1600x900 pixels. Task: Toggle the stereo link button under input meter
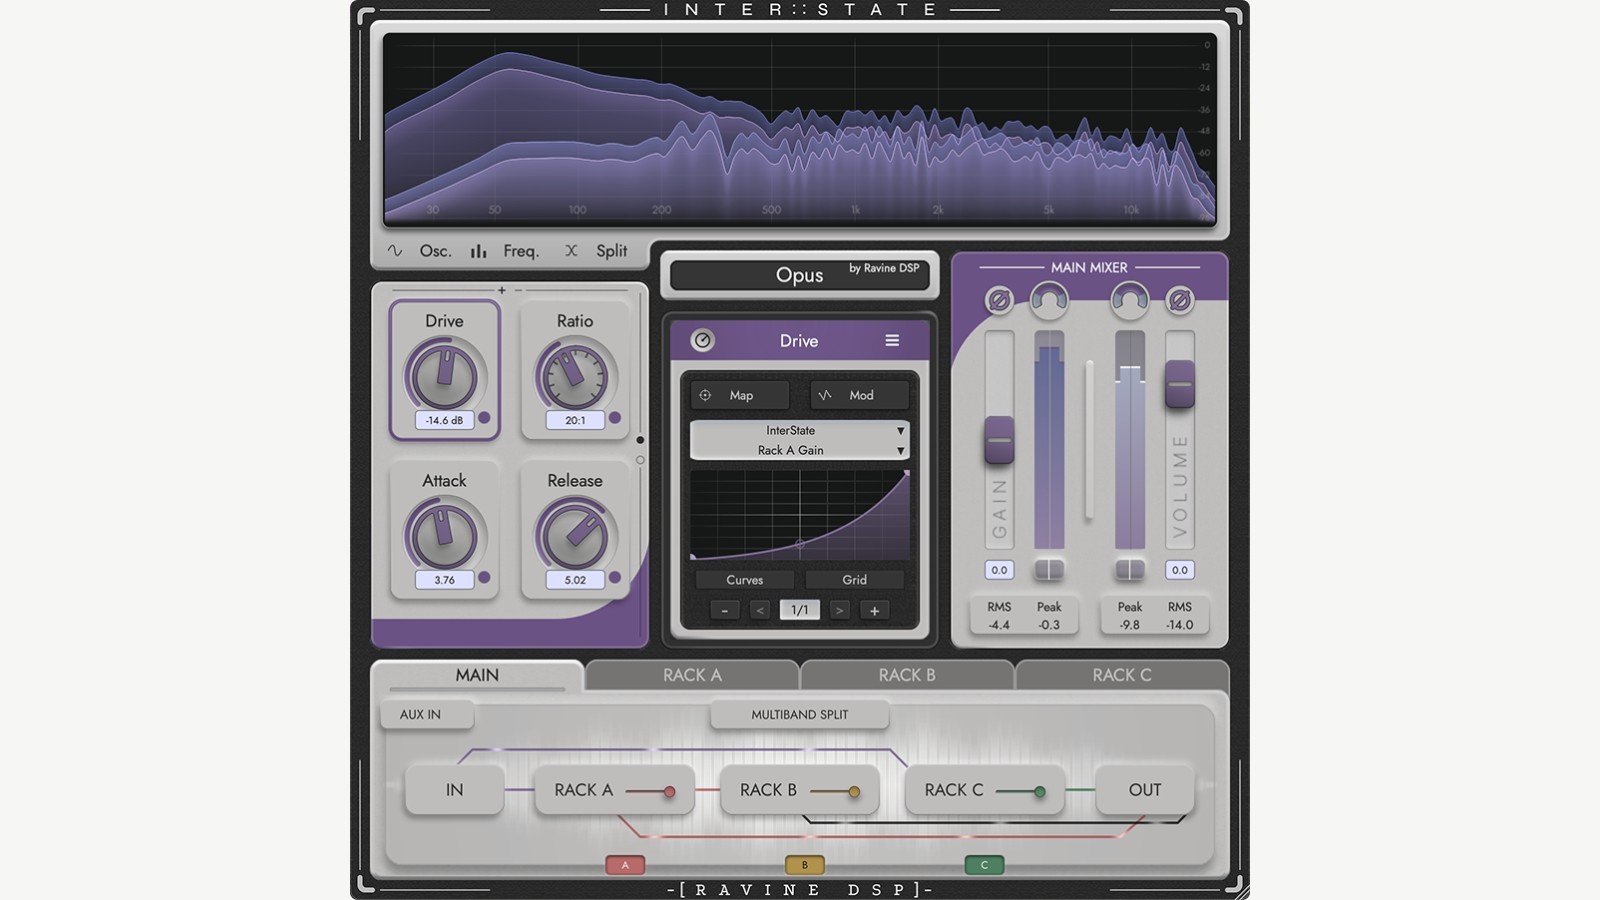point(1049,570)
